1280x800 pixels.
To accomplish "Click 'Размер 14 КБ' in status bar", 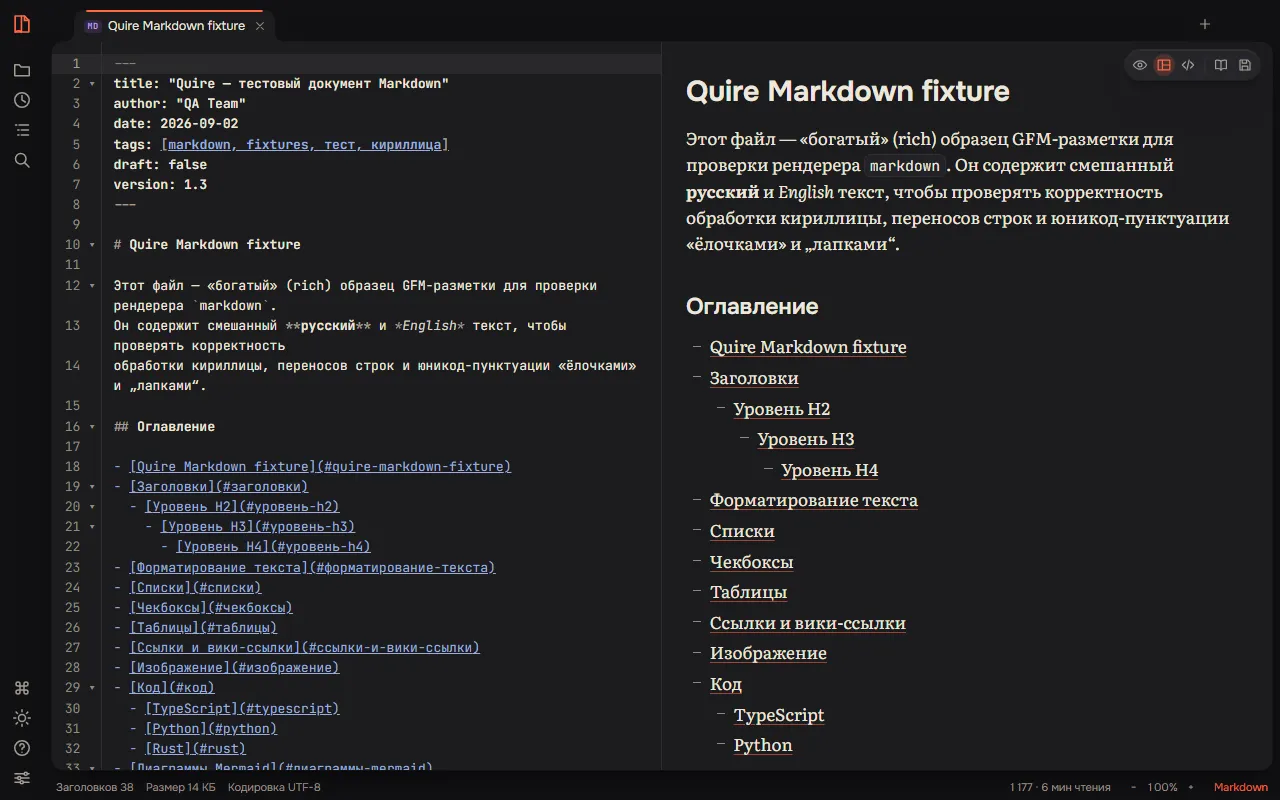I will point(180,787).
